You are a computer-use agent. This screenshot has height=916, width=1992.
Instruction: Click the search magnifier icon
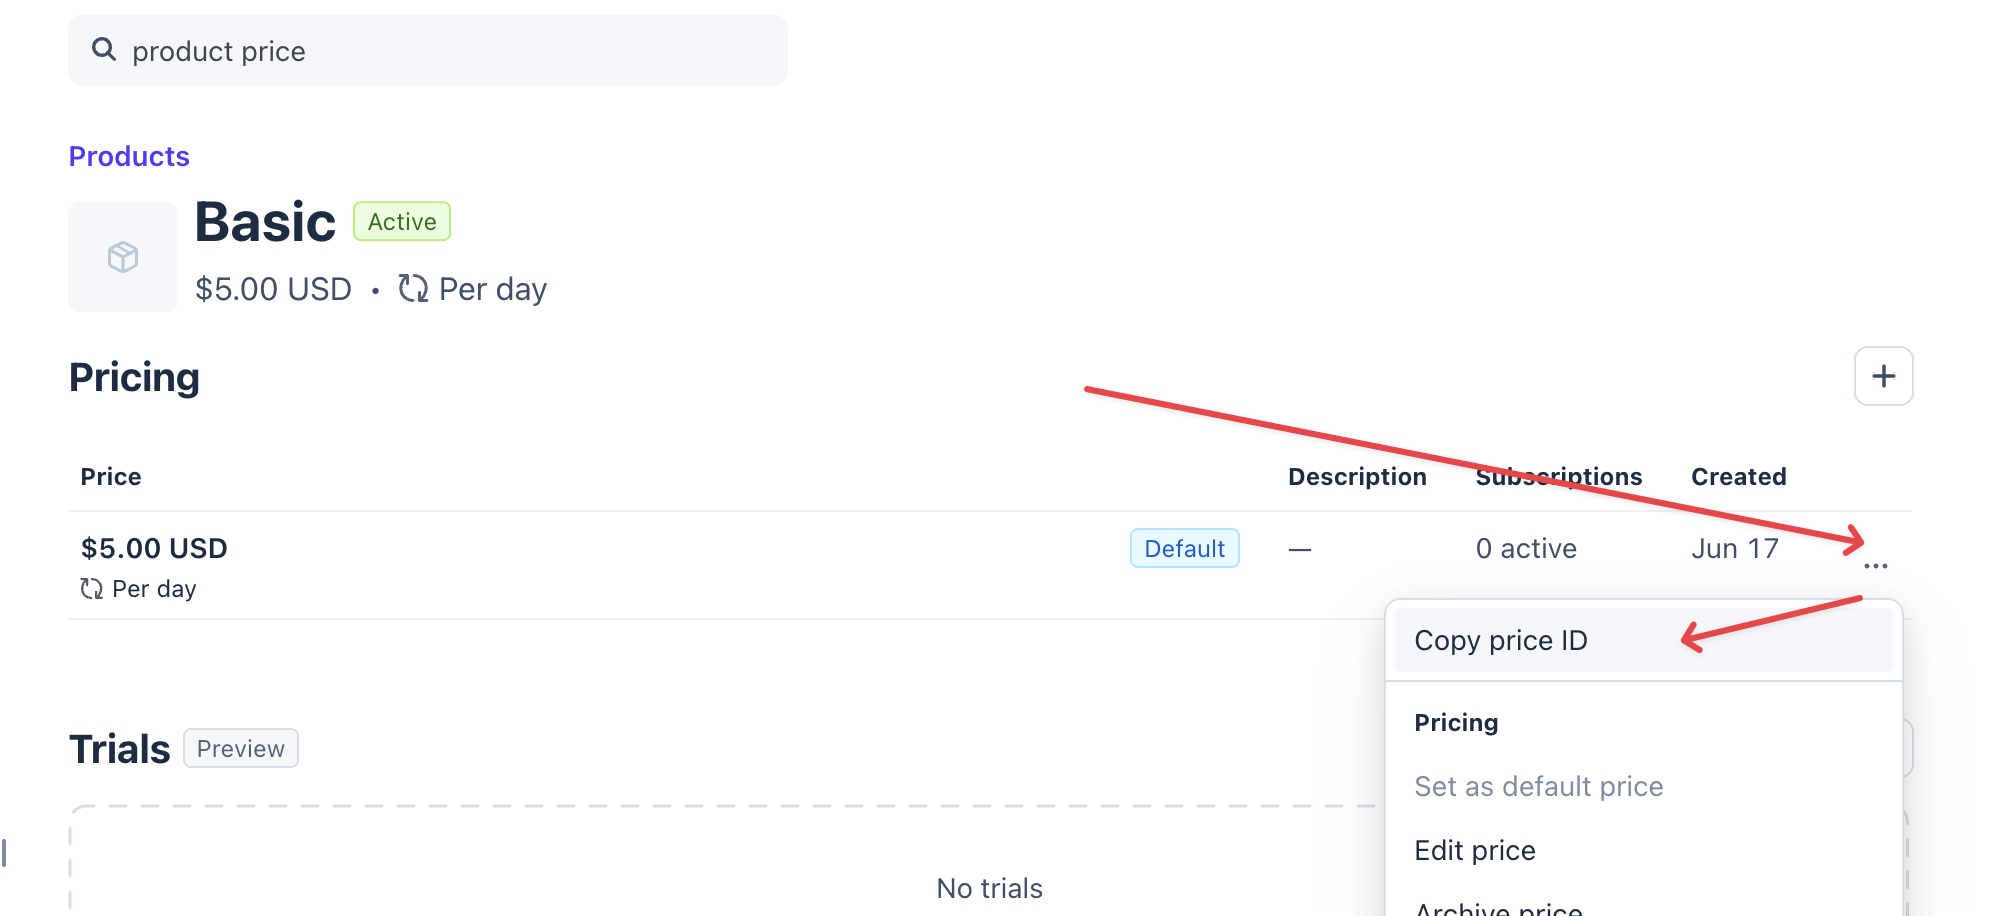(x=104, y=49)
